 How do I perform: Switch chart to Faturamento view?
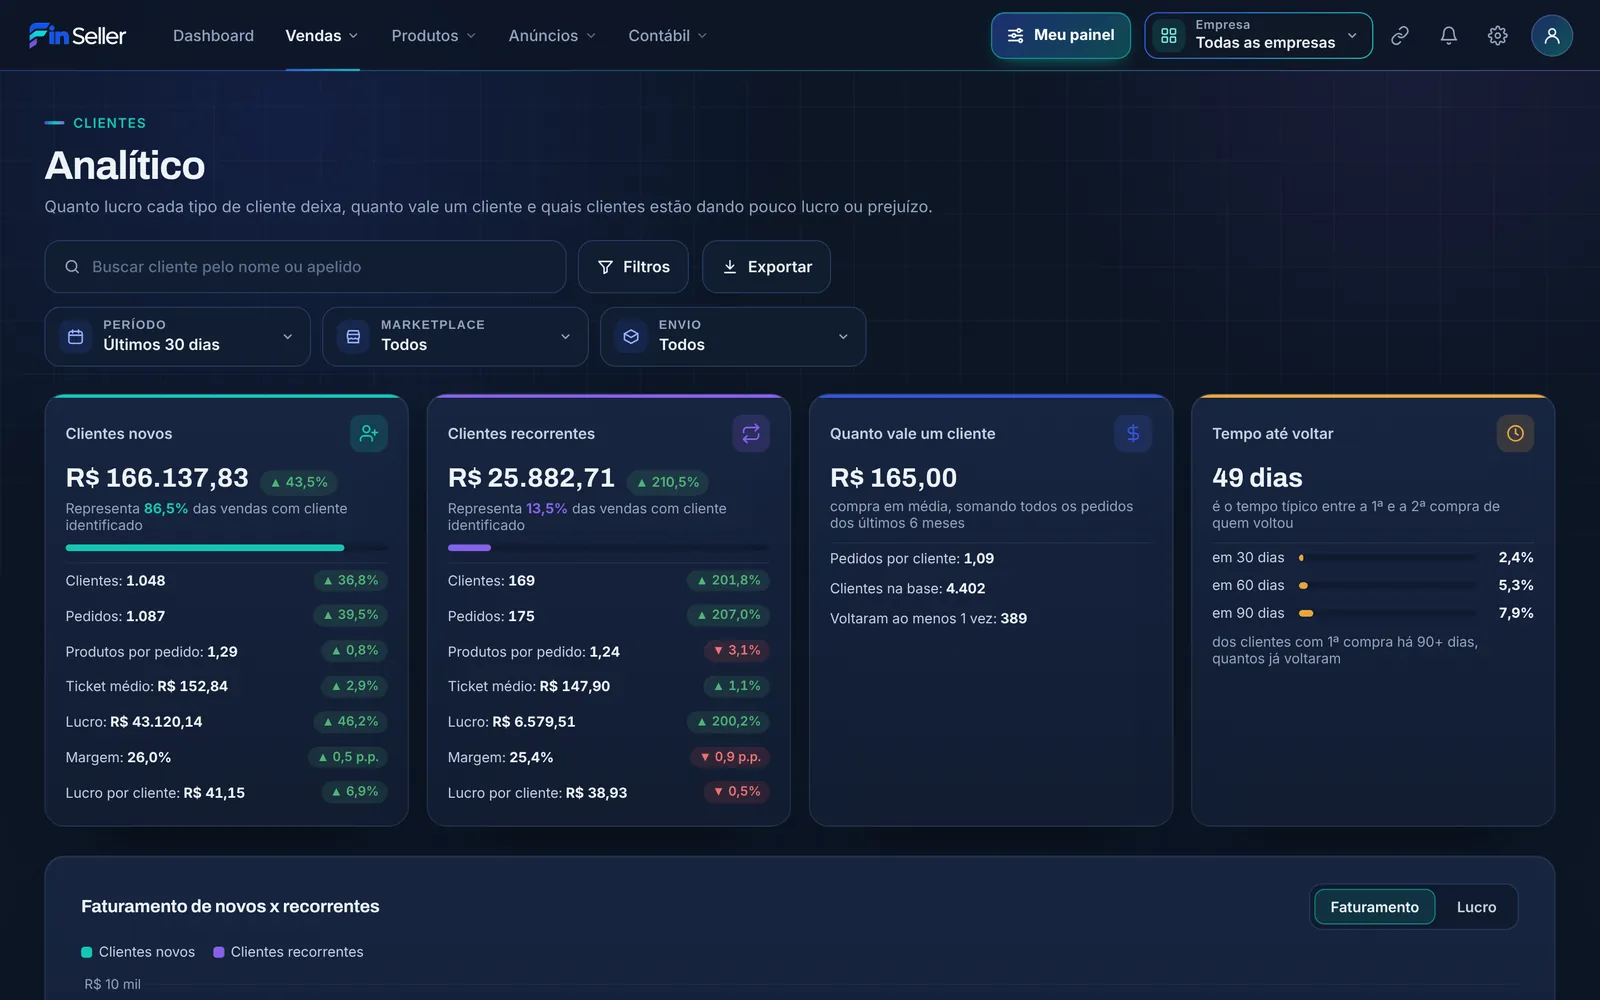click(x=1374, y=907)
